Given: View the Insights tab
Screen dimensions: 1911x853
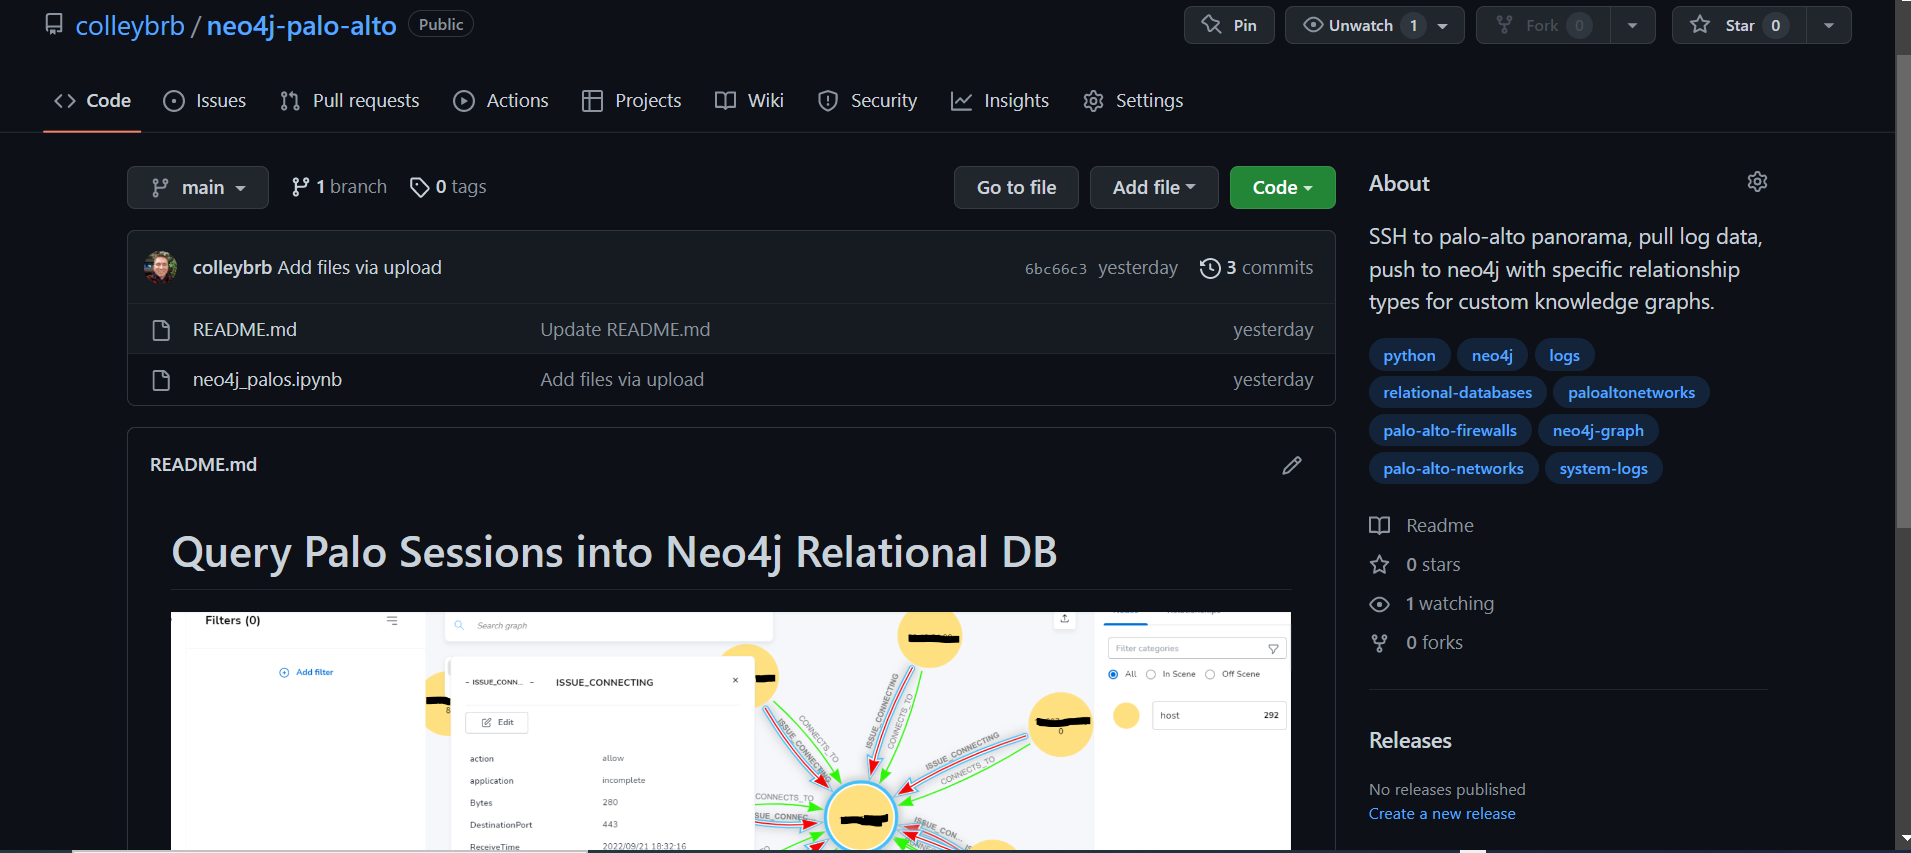Looking at the screenshot, I should 1000,101.
